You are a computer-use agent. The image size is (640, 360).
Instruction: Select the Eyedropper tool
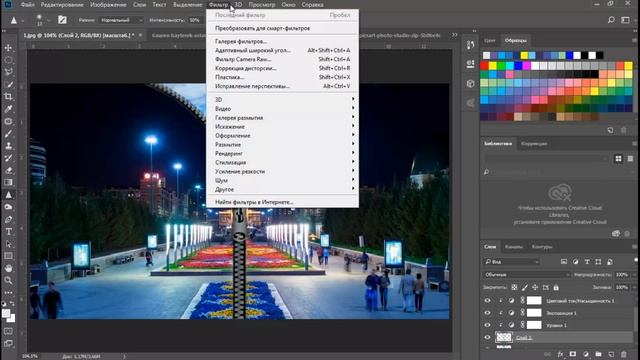tap(8, 109)
